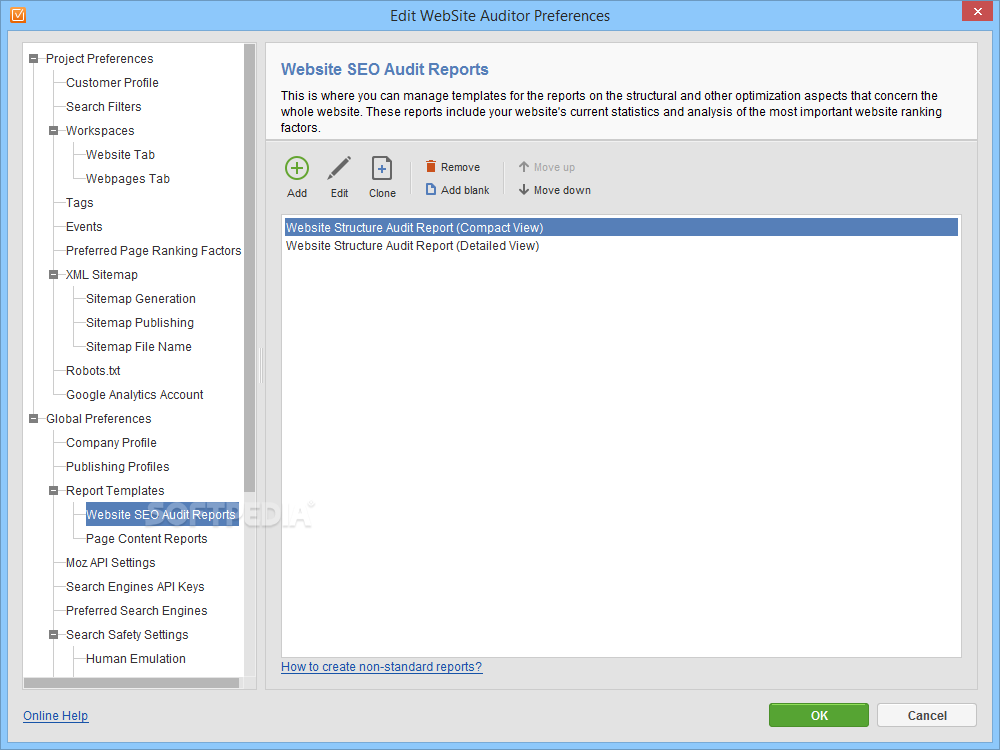Collapse the Project Preferences tree node

(34, 59)
